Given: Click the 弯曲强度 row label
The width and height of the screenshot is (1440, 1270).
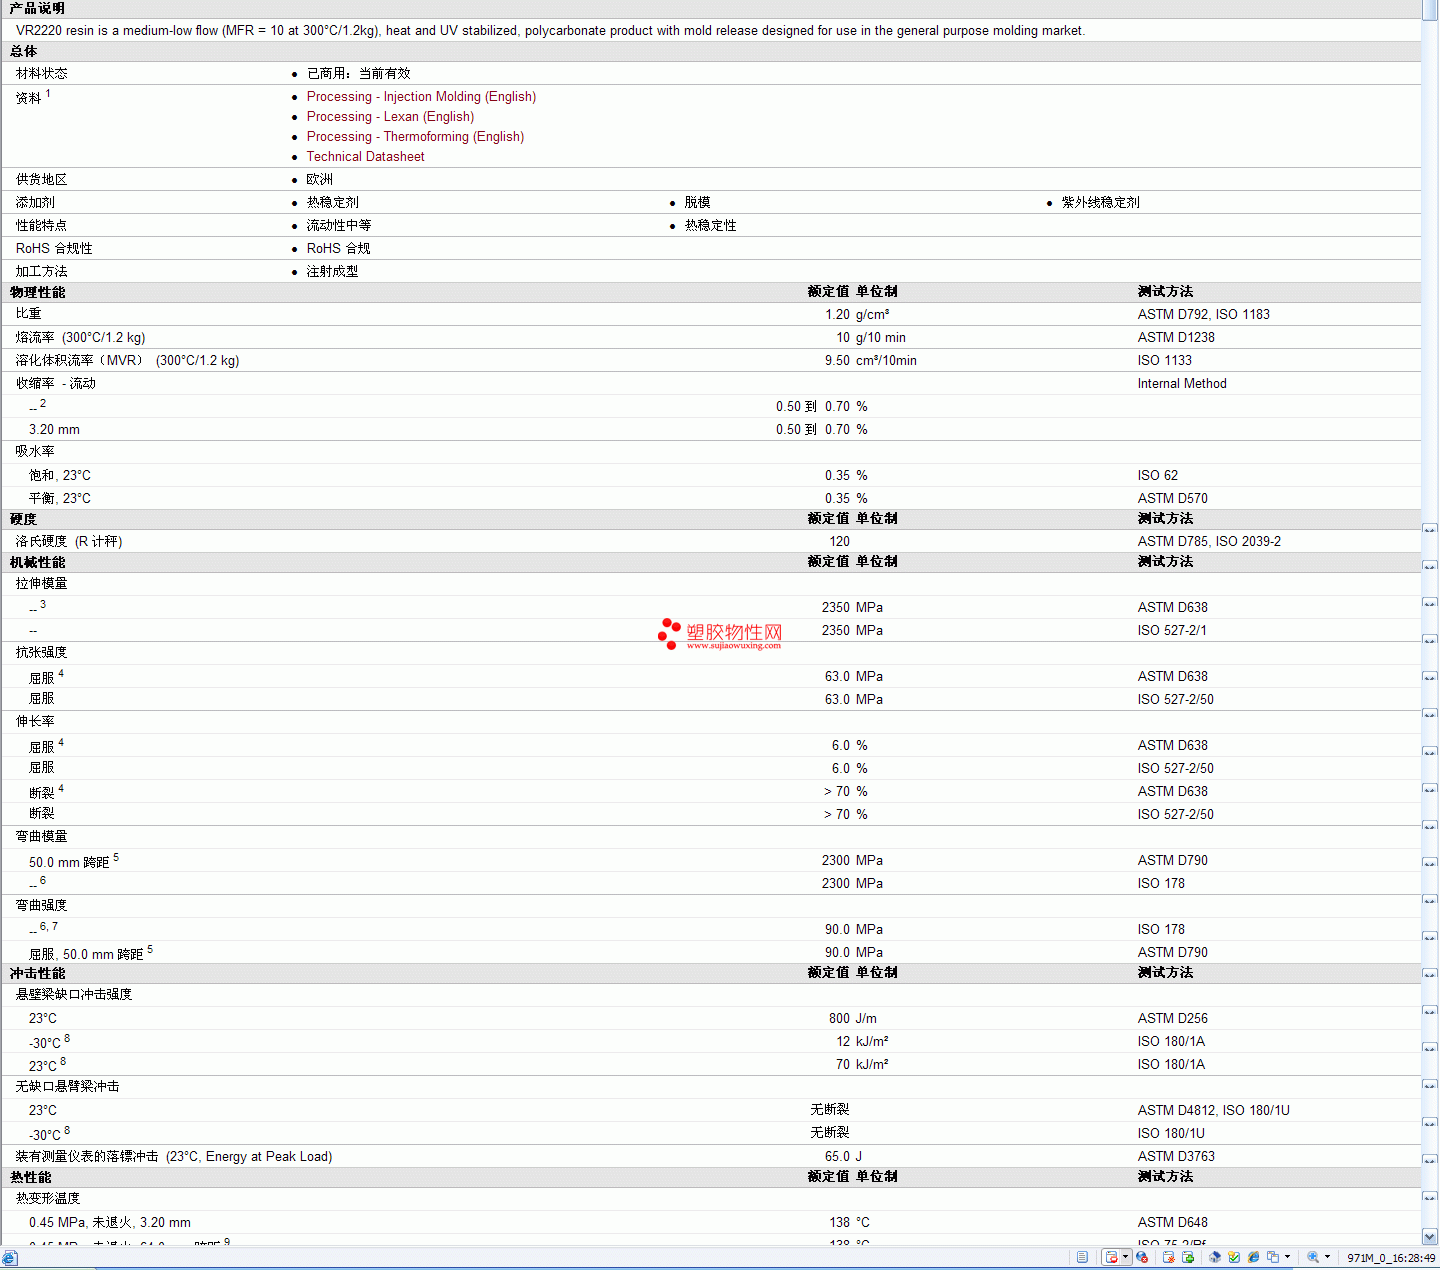Looking at the screenshot, I should (41, 906).
